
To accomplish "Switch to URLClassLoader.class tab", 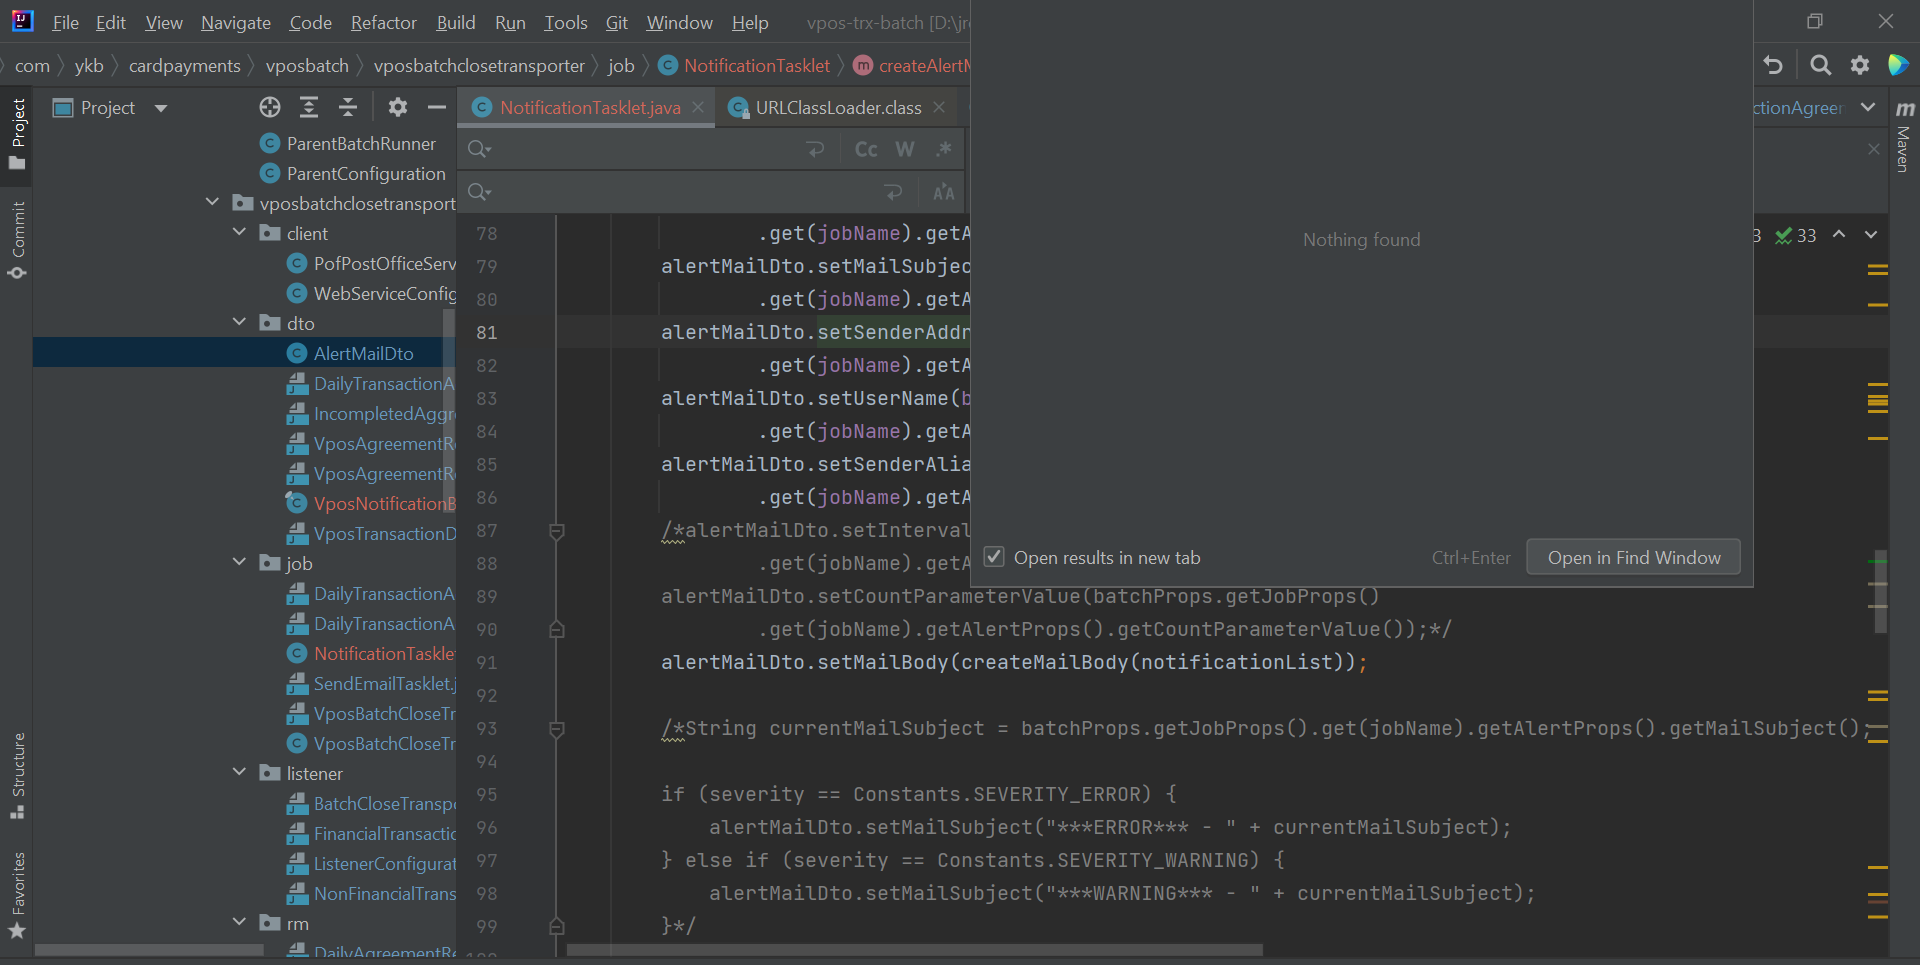I will (838, 107).
